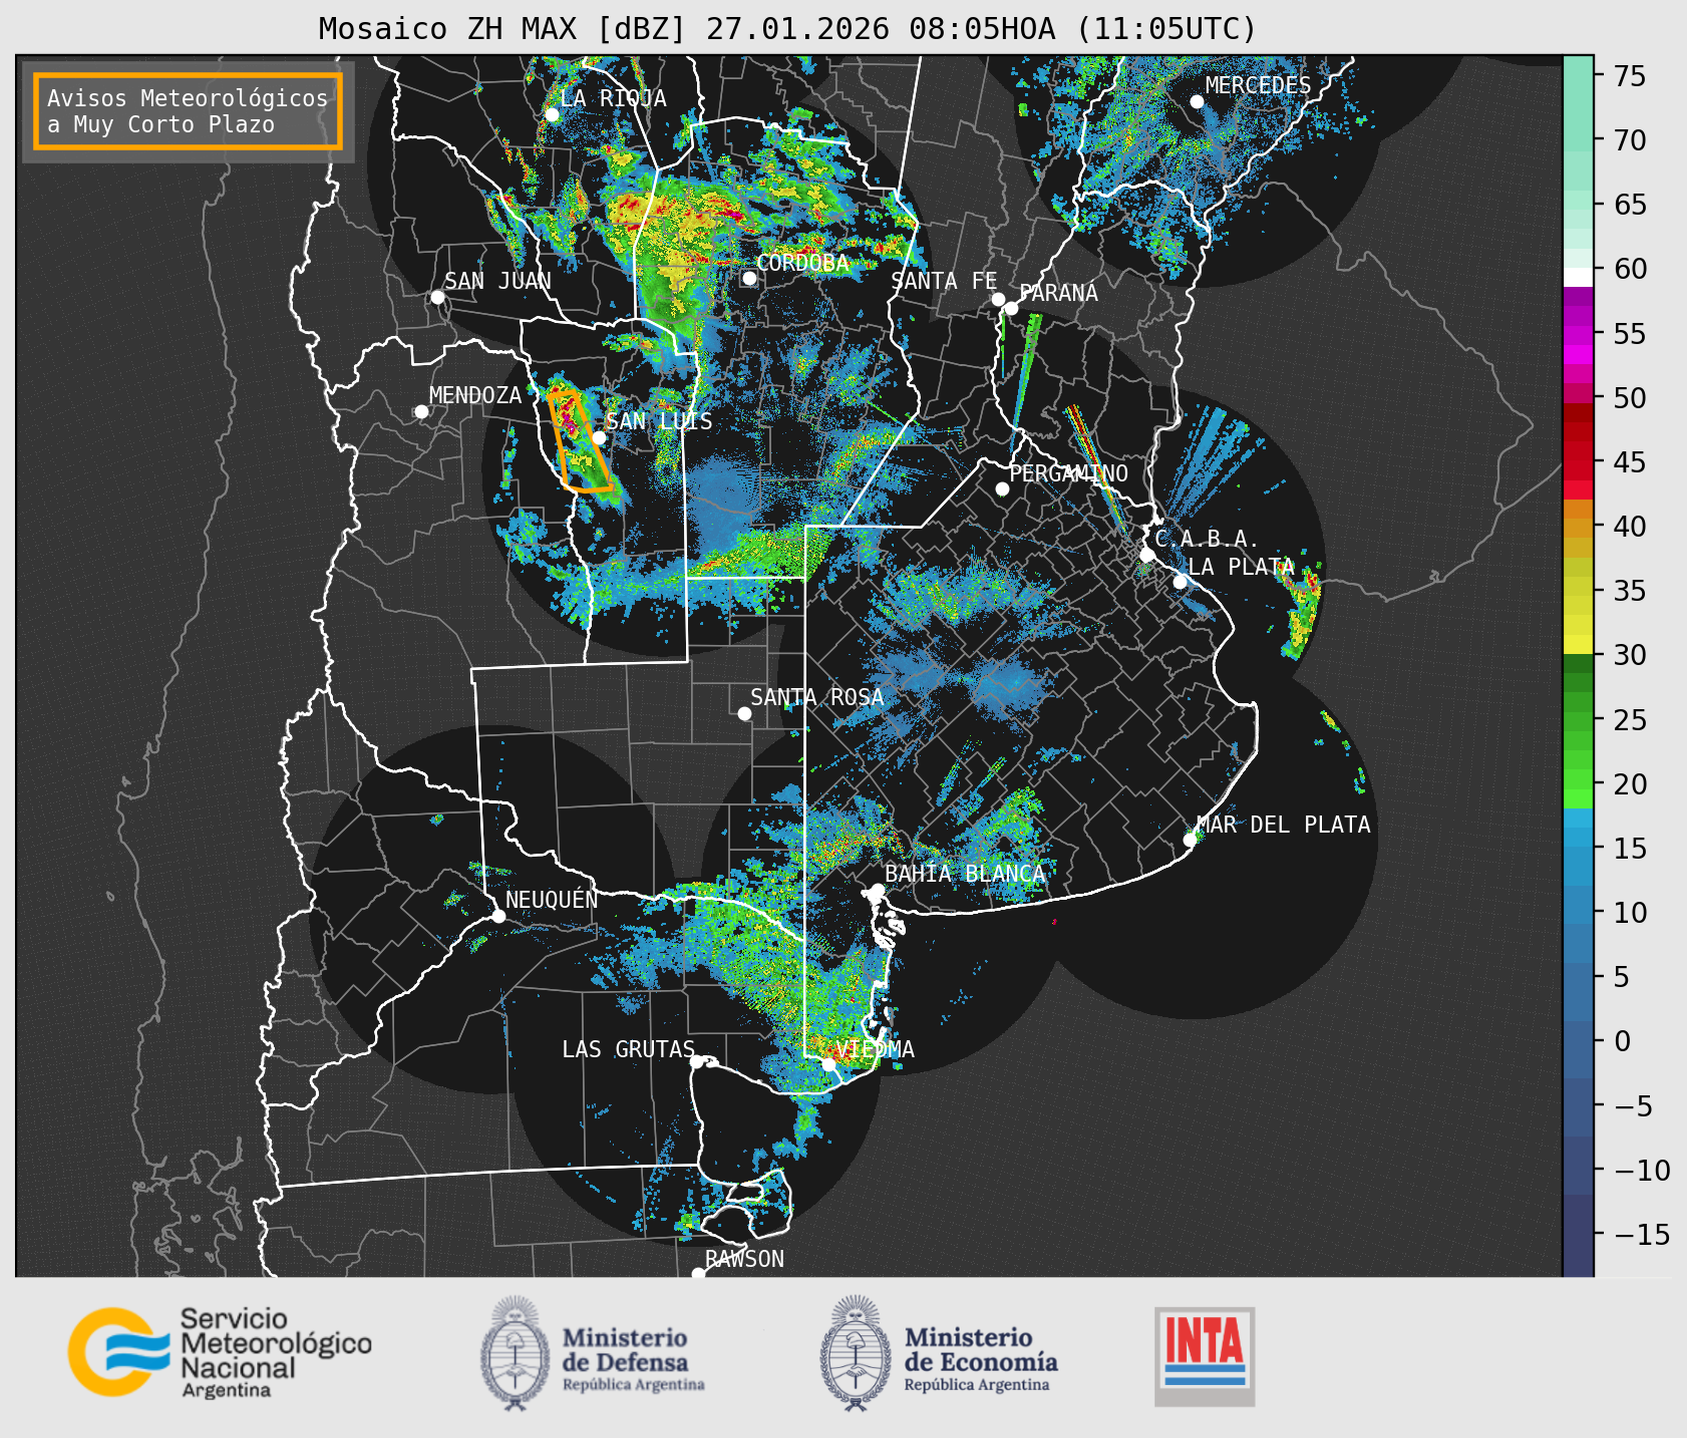Viewport: 1687px width, 1438px height.
Task: Click the SANTA ROSA label text
Action: click(x=817, y=697)
